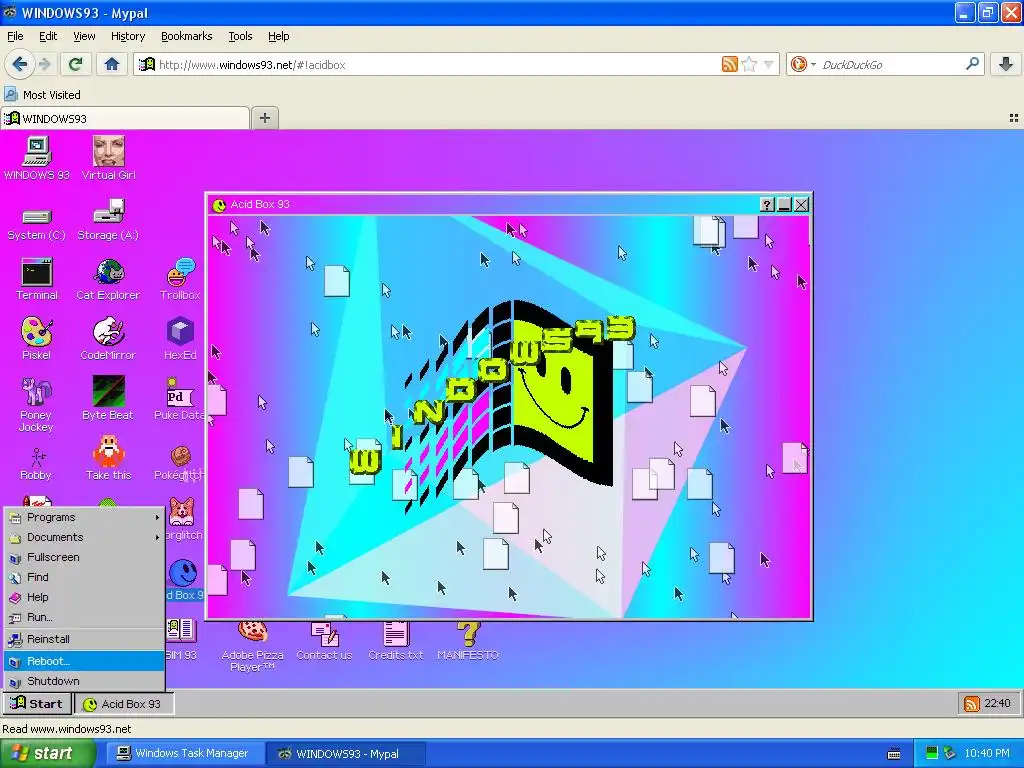This screenshot has width=1024, height=768.
Task: Expand the Documents submenu in Start menu
Action: 84,537
